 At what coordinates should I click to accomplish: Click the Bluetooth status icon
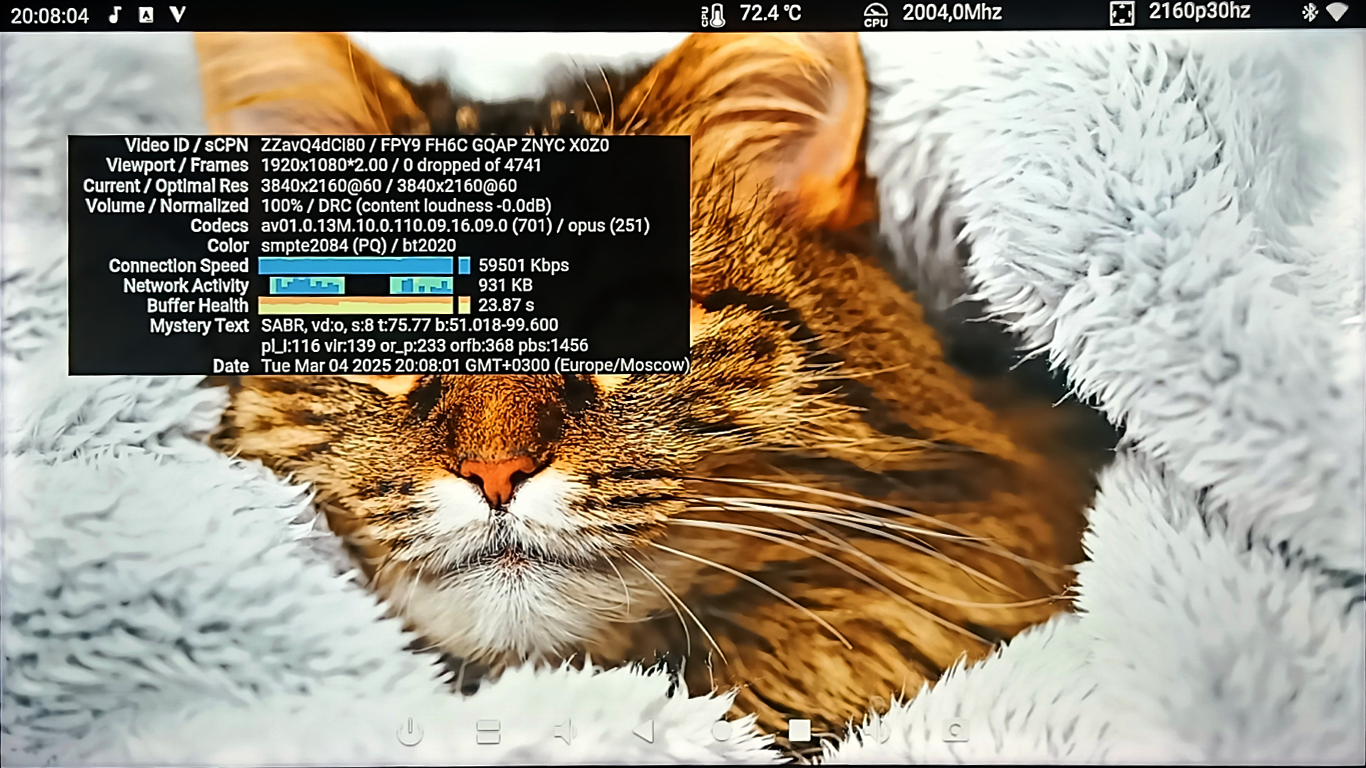(x=1308, y=13)
